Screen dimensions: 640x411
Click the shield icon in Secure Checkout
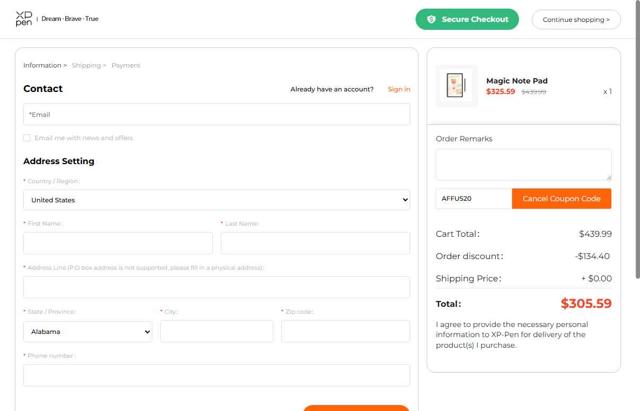click(431, 19)
